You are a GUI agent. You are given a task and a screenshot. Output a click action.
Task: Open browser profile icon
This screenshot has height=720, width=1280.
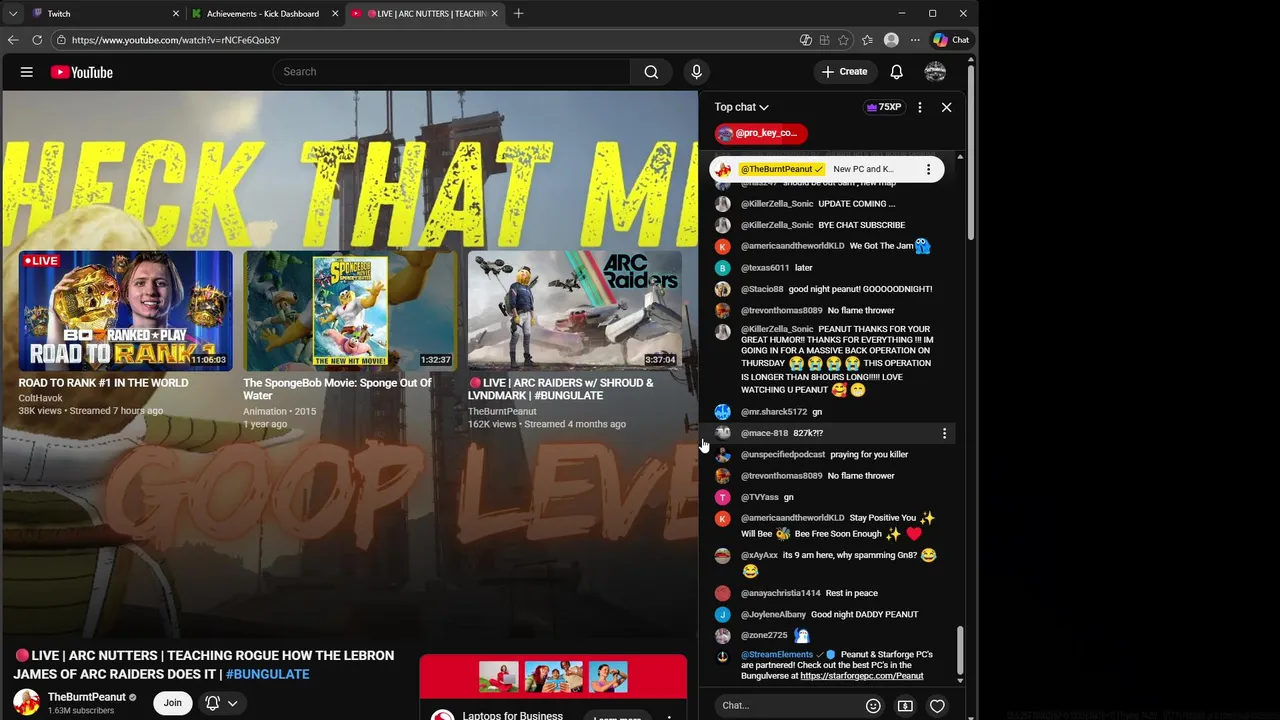(891, 40)
